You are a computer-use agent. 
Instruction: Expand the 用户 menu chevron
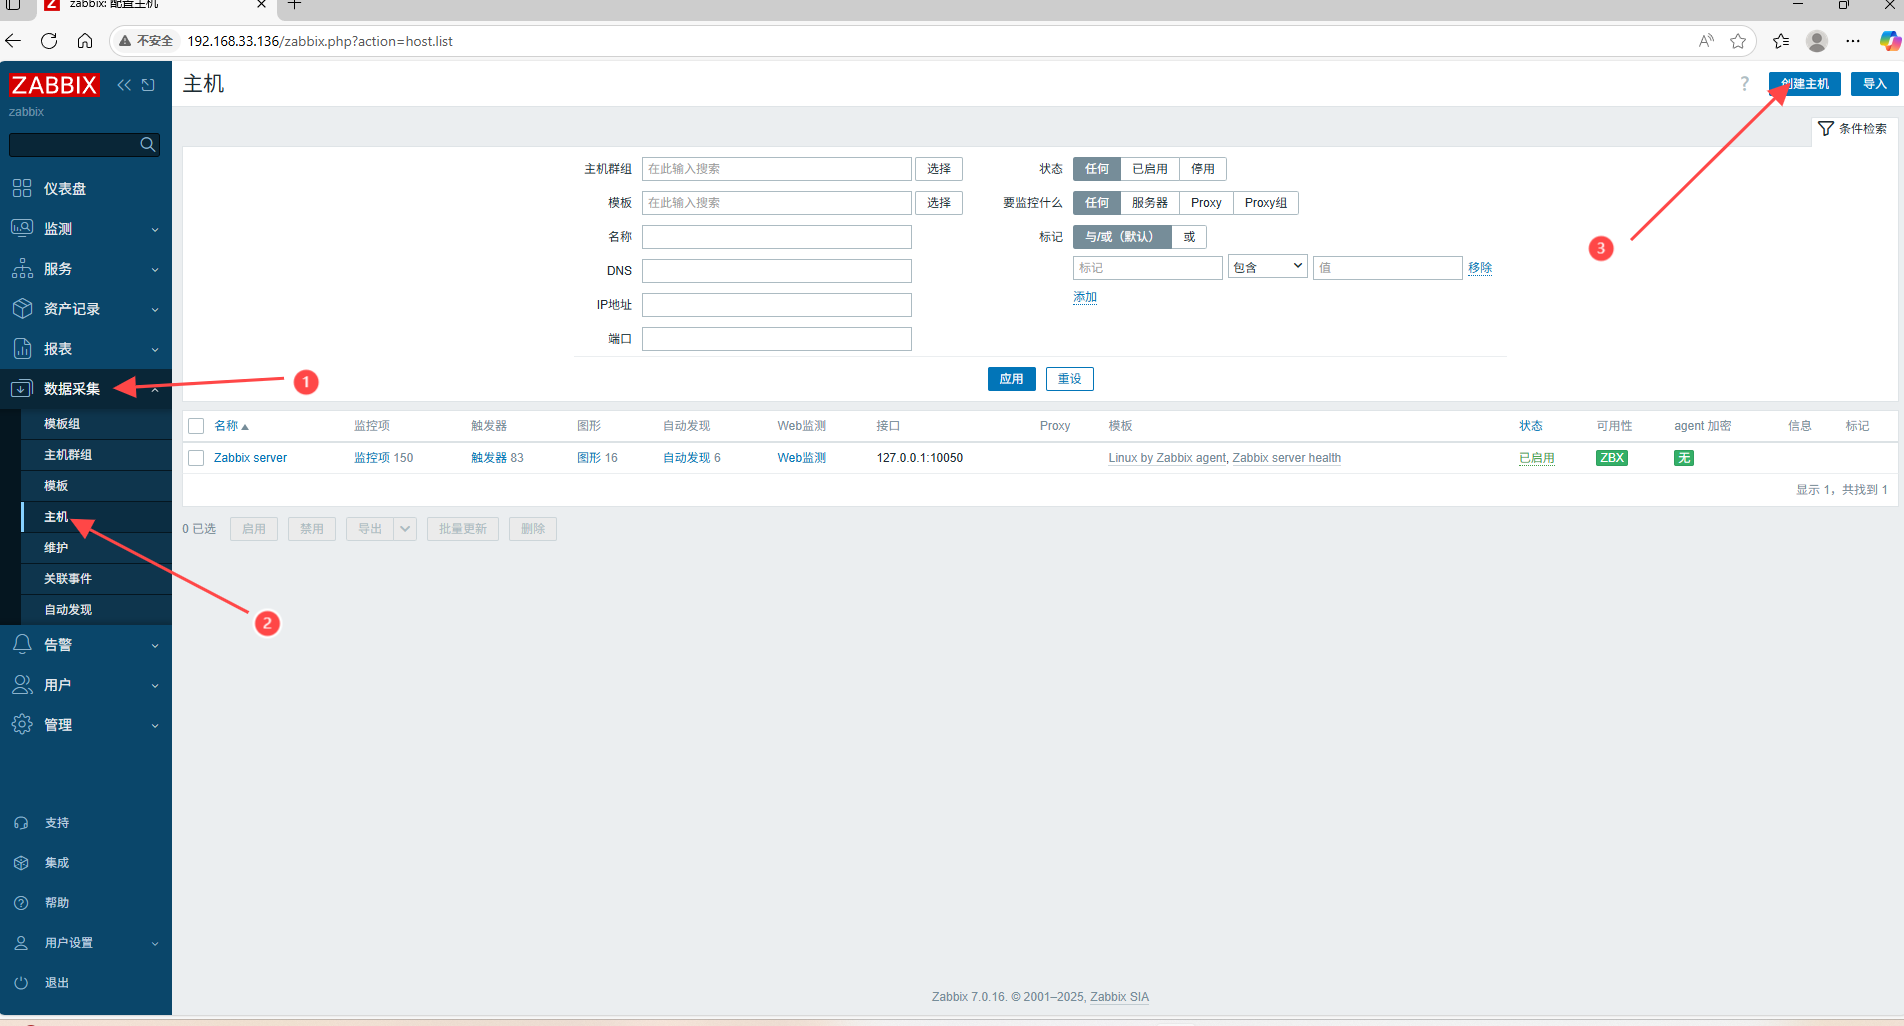155,685
